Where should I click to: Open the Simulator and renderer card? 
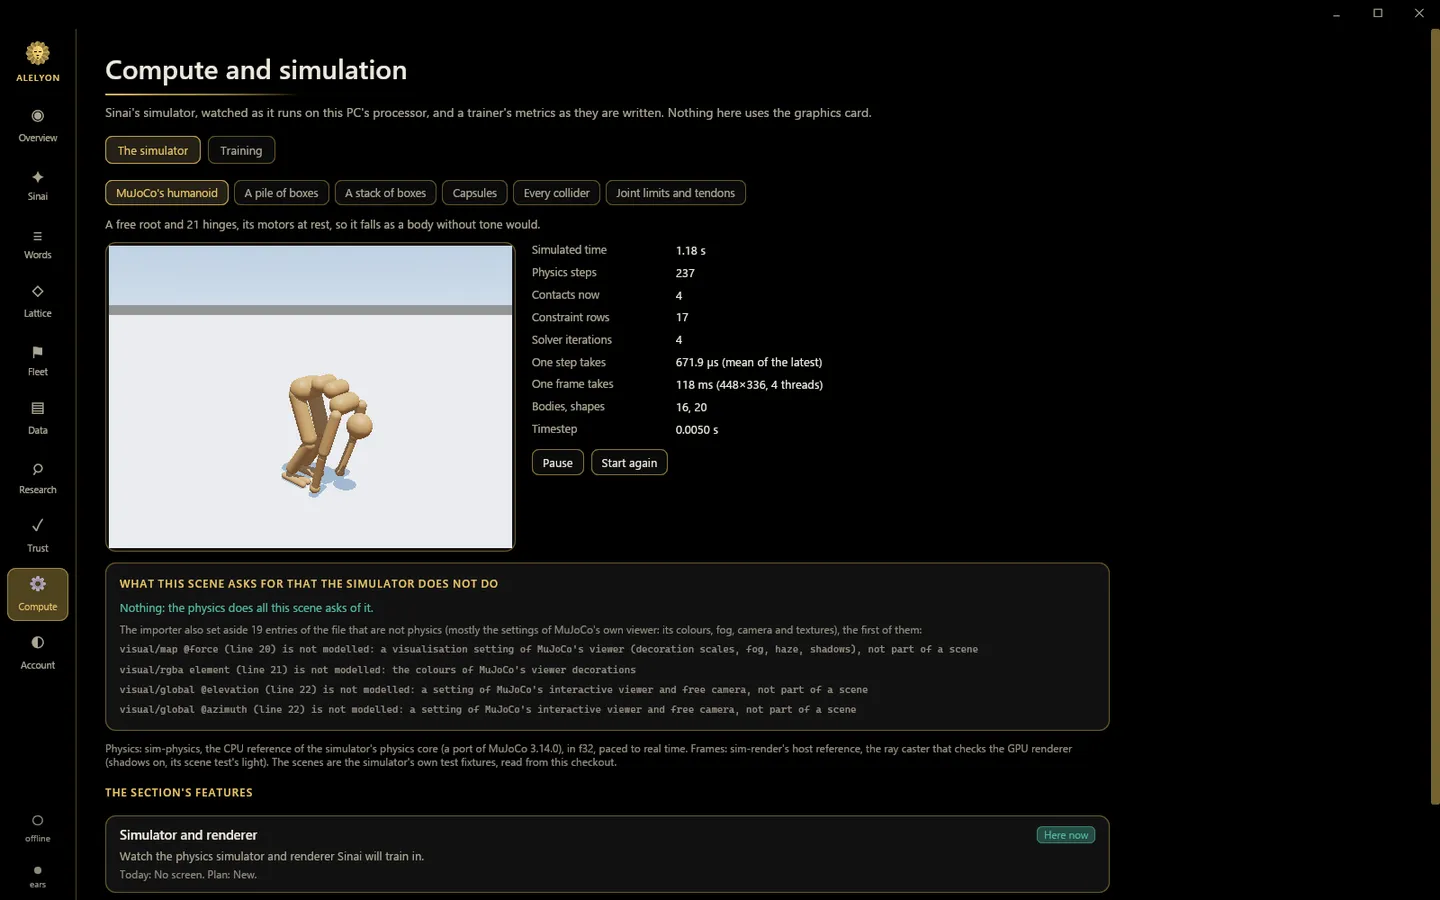[x=607, y=854]
